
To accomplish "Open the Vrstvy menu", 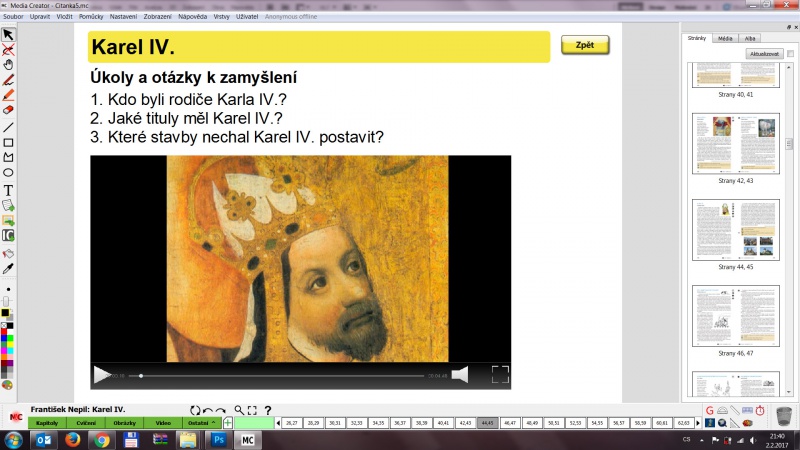I will coord(221,17).
